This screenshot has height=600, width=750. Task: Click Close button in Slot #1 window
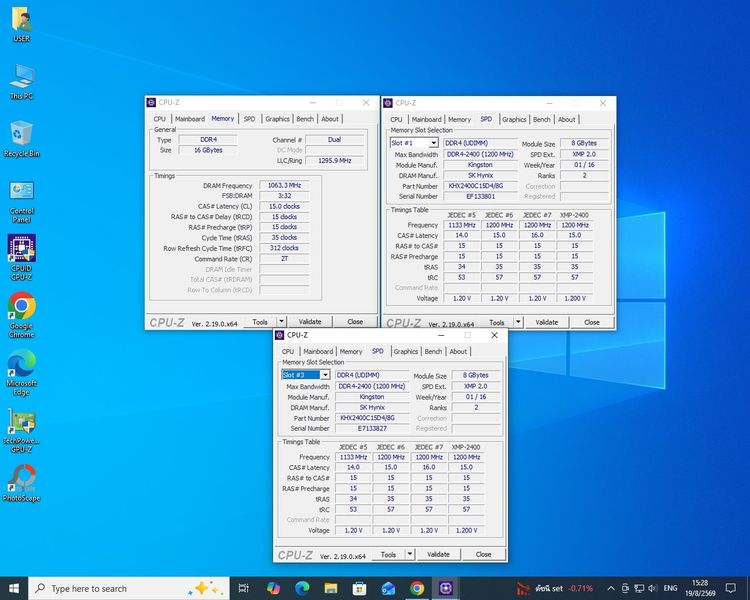coord(592,322)
